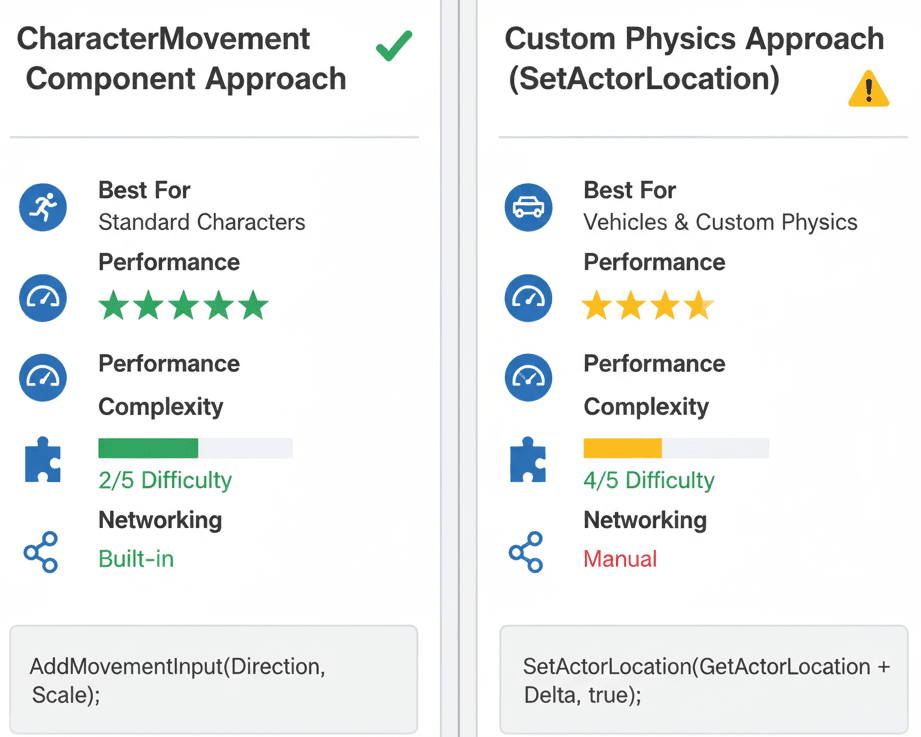
Task: Click the speedometer icon beside the green stars
Action: [43, 297]
